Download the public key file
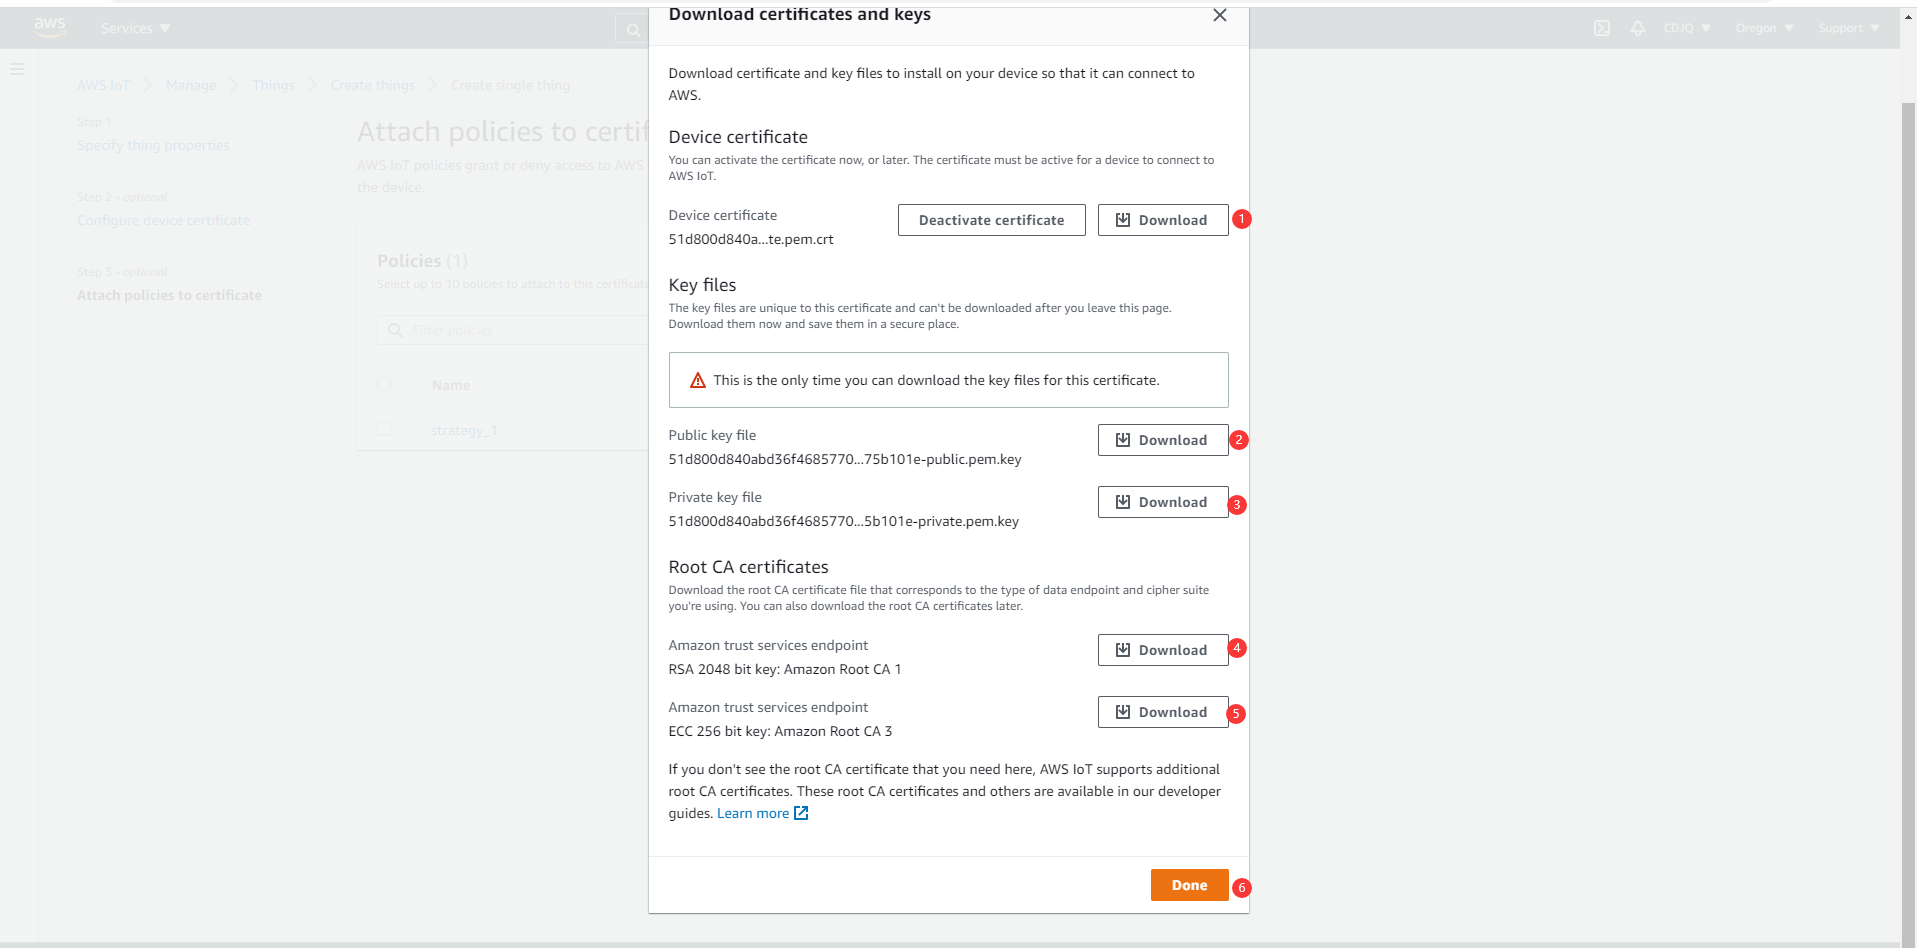This screenshot has height=948, width=1917. tap(1162, 440)
